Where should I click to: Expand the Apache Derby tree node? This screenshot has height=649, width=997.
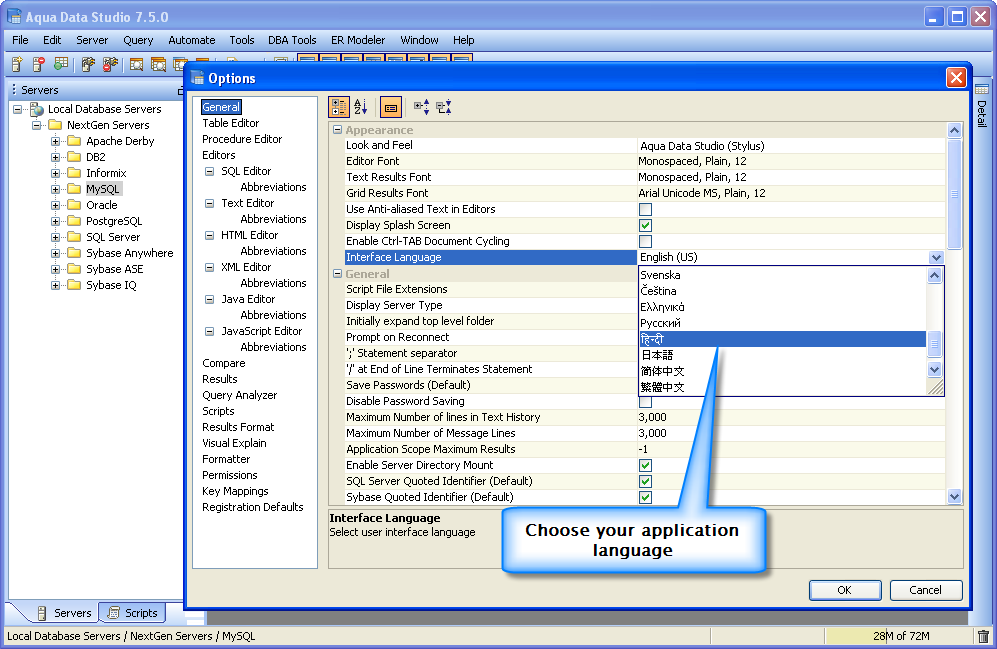click(55, 141)
